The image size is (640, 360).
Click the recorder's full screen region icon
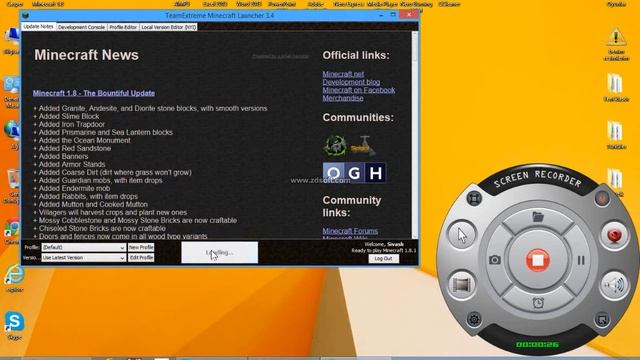(x=474, y=199)
